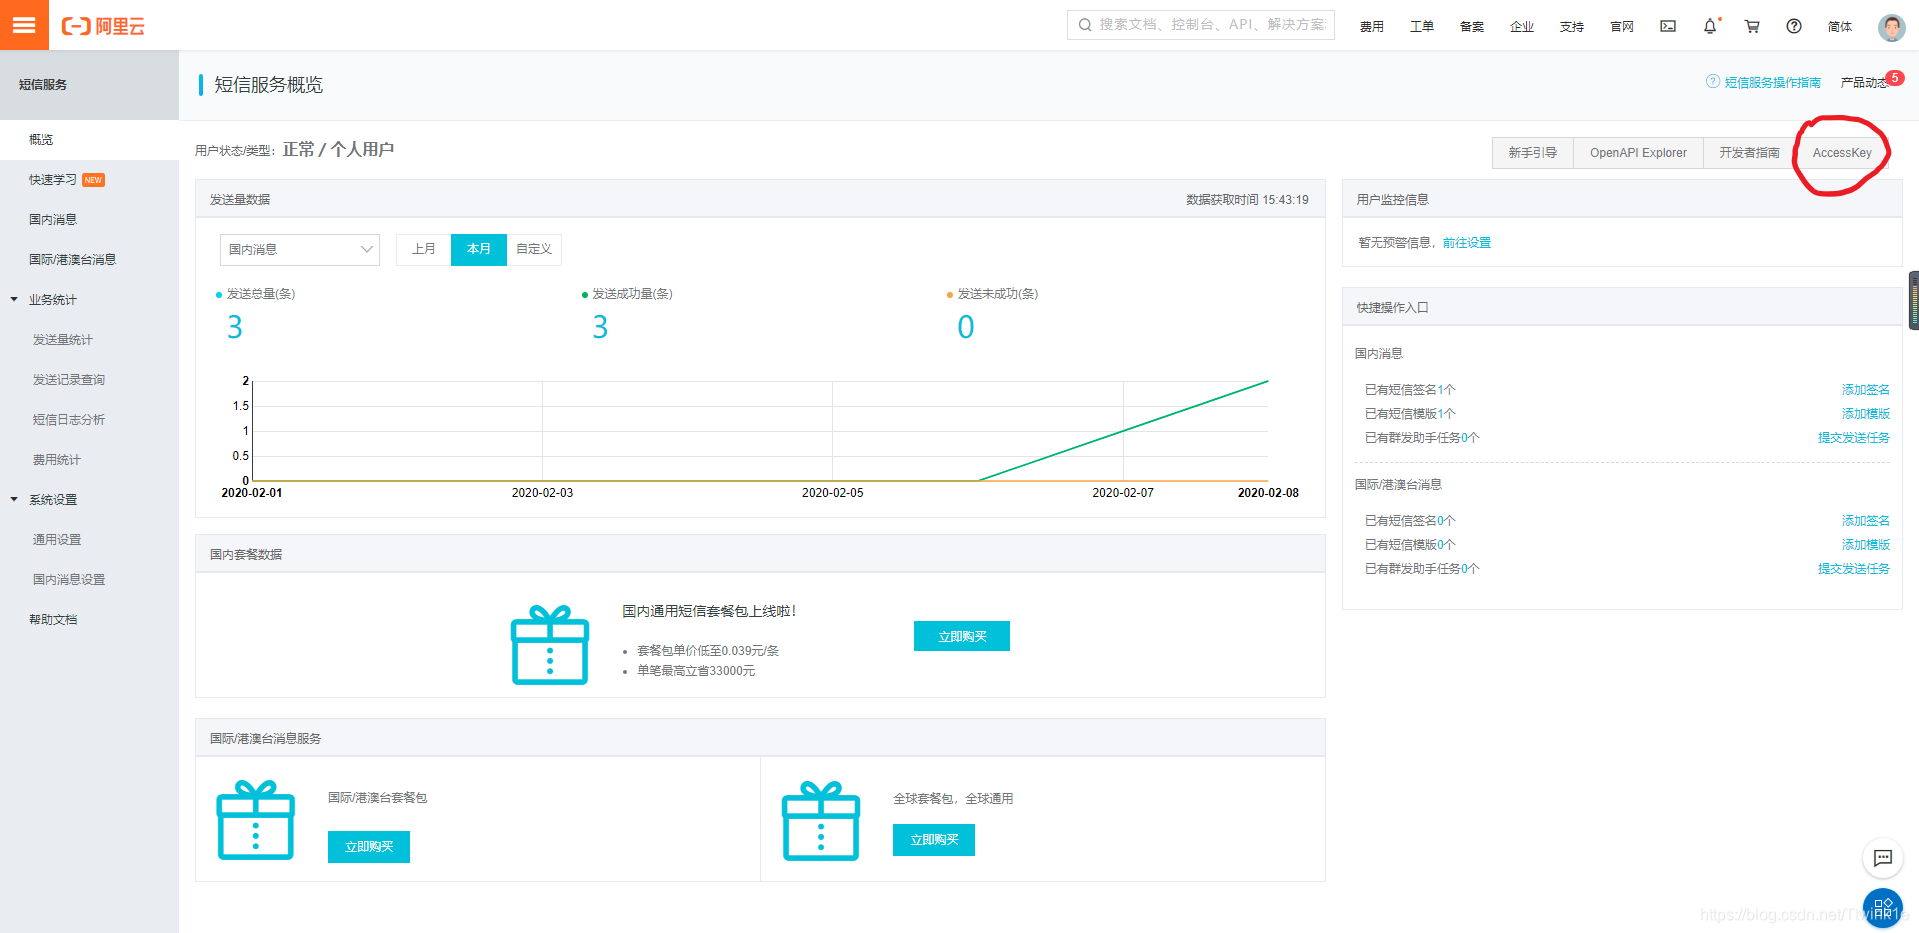Click 添加签名 link under 国内消息
This screenshot has width=1919, height=933.
pyautogui.click(x=1865, y=390)
